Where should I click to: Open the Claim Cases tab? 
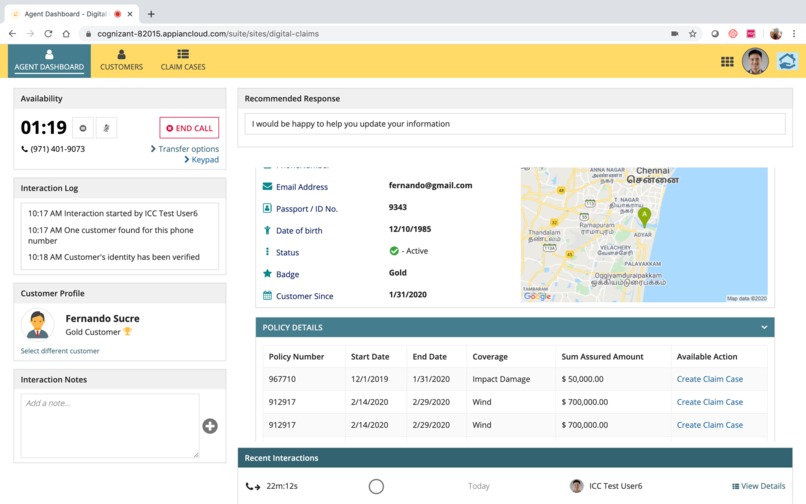(183, 61)
